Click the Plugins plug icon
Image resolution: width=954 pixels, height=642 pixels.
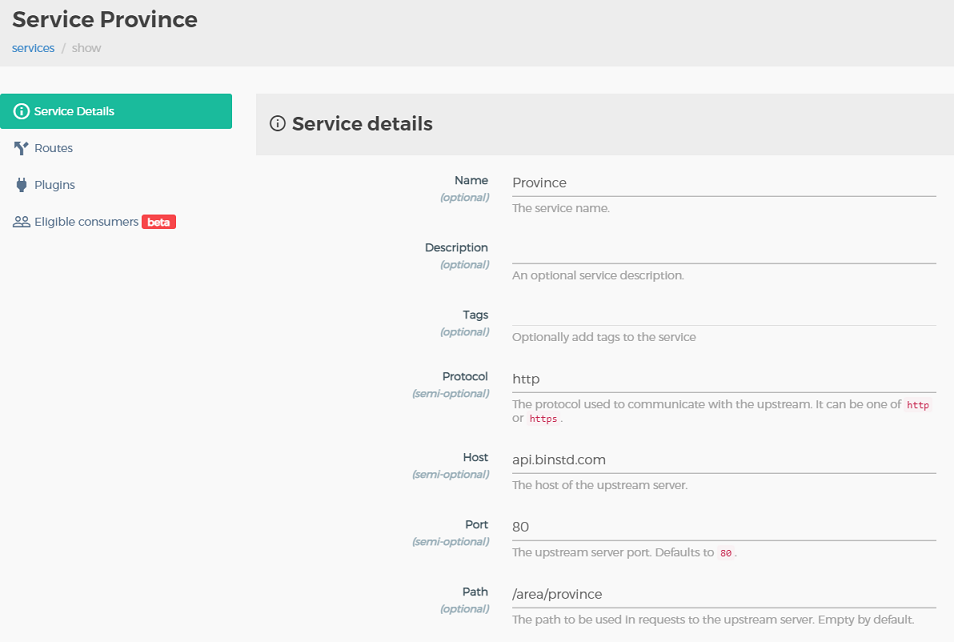pyautogui.click(x=21, y=185)
